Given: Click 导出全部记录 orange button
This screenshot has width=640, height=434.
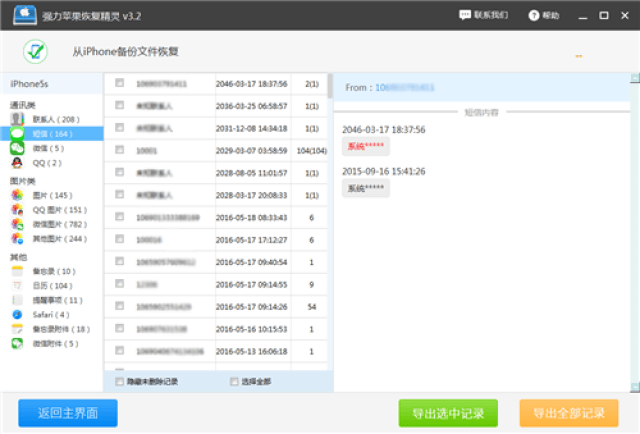Looking at the screenshot, I should tap(568, 412).
